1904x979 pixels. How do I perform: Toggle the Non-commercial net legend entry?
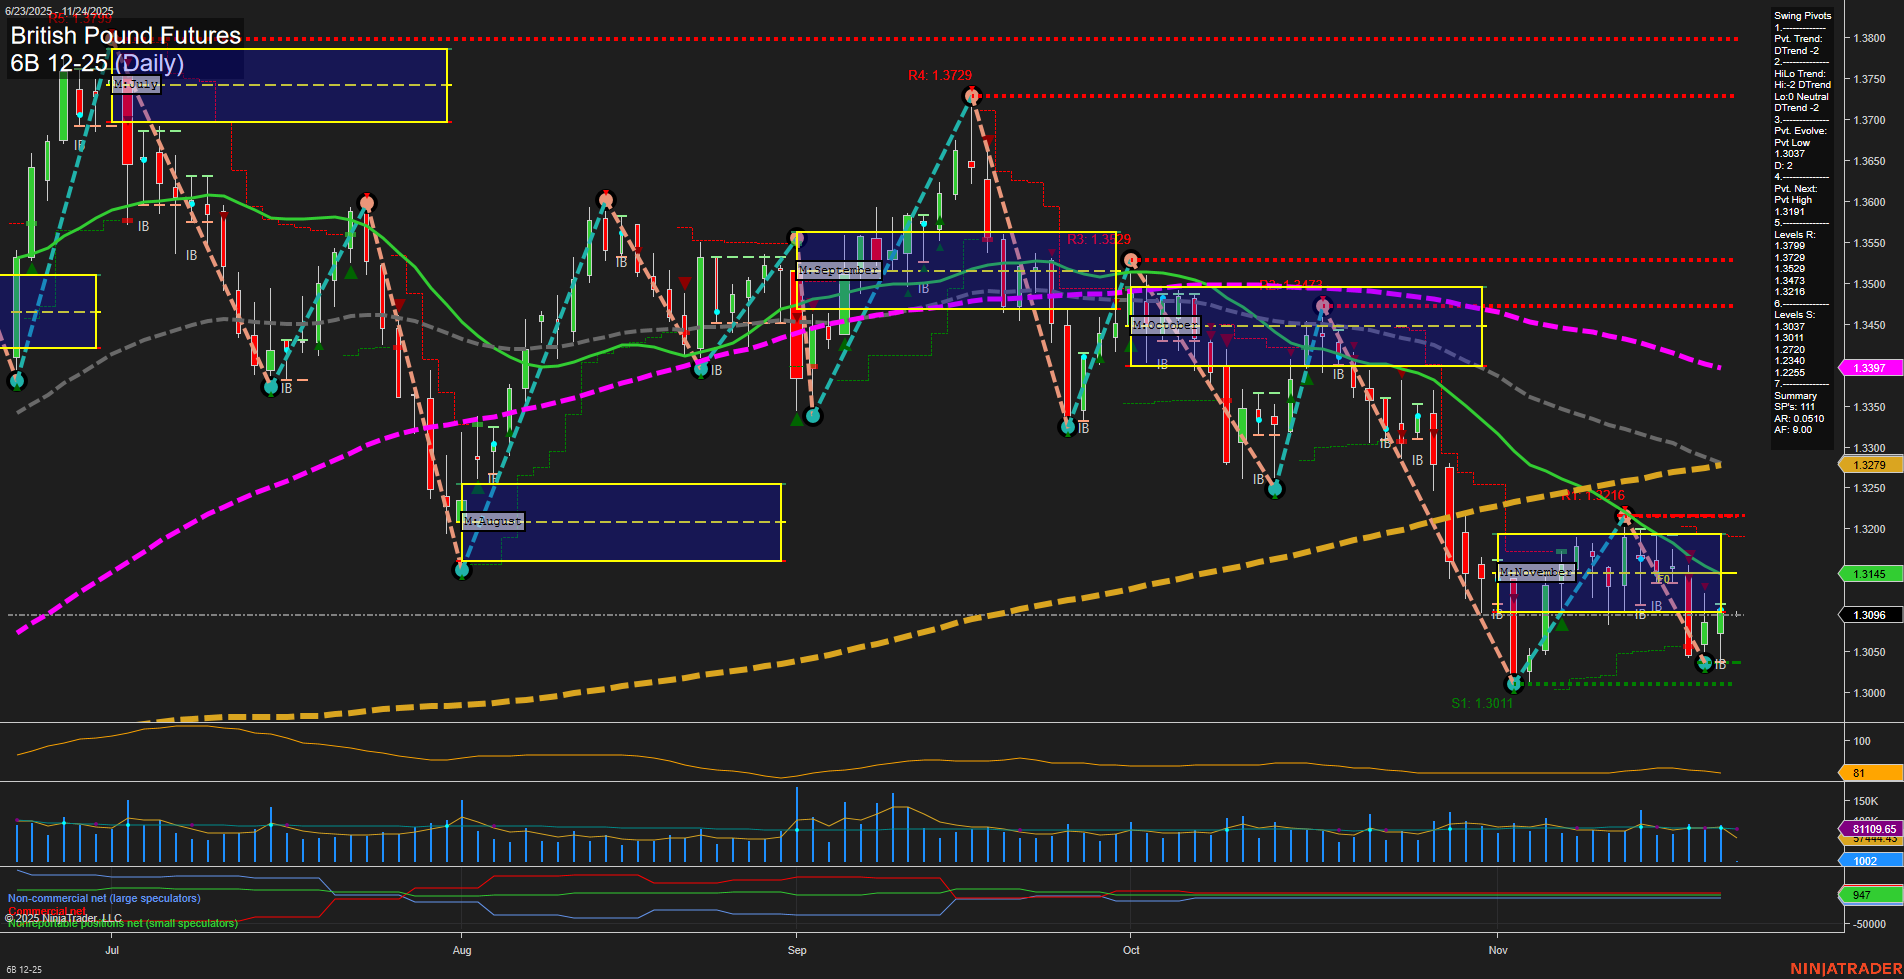(103, 898)
